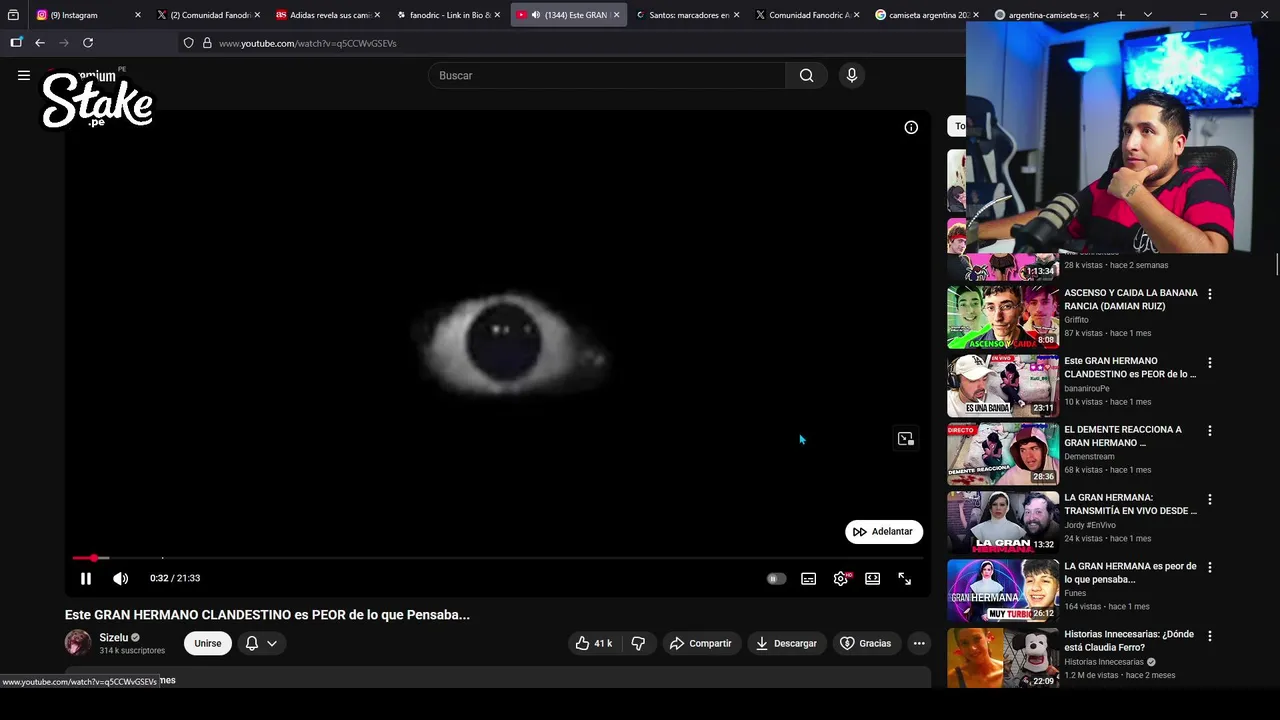Click the Unirse join button
Image resolution: width=1280 pixels, height=720 pixels.
tap(208, 643)
